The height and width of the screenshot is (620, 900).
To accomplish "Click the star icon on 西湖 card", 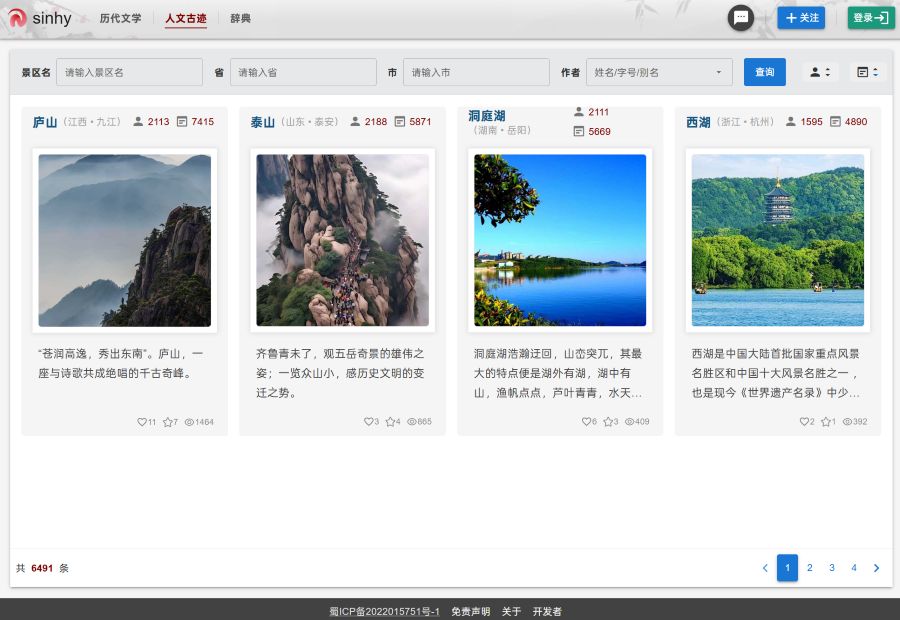I will coord(826,422).
